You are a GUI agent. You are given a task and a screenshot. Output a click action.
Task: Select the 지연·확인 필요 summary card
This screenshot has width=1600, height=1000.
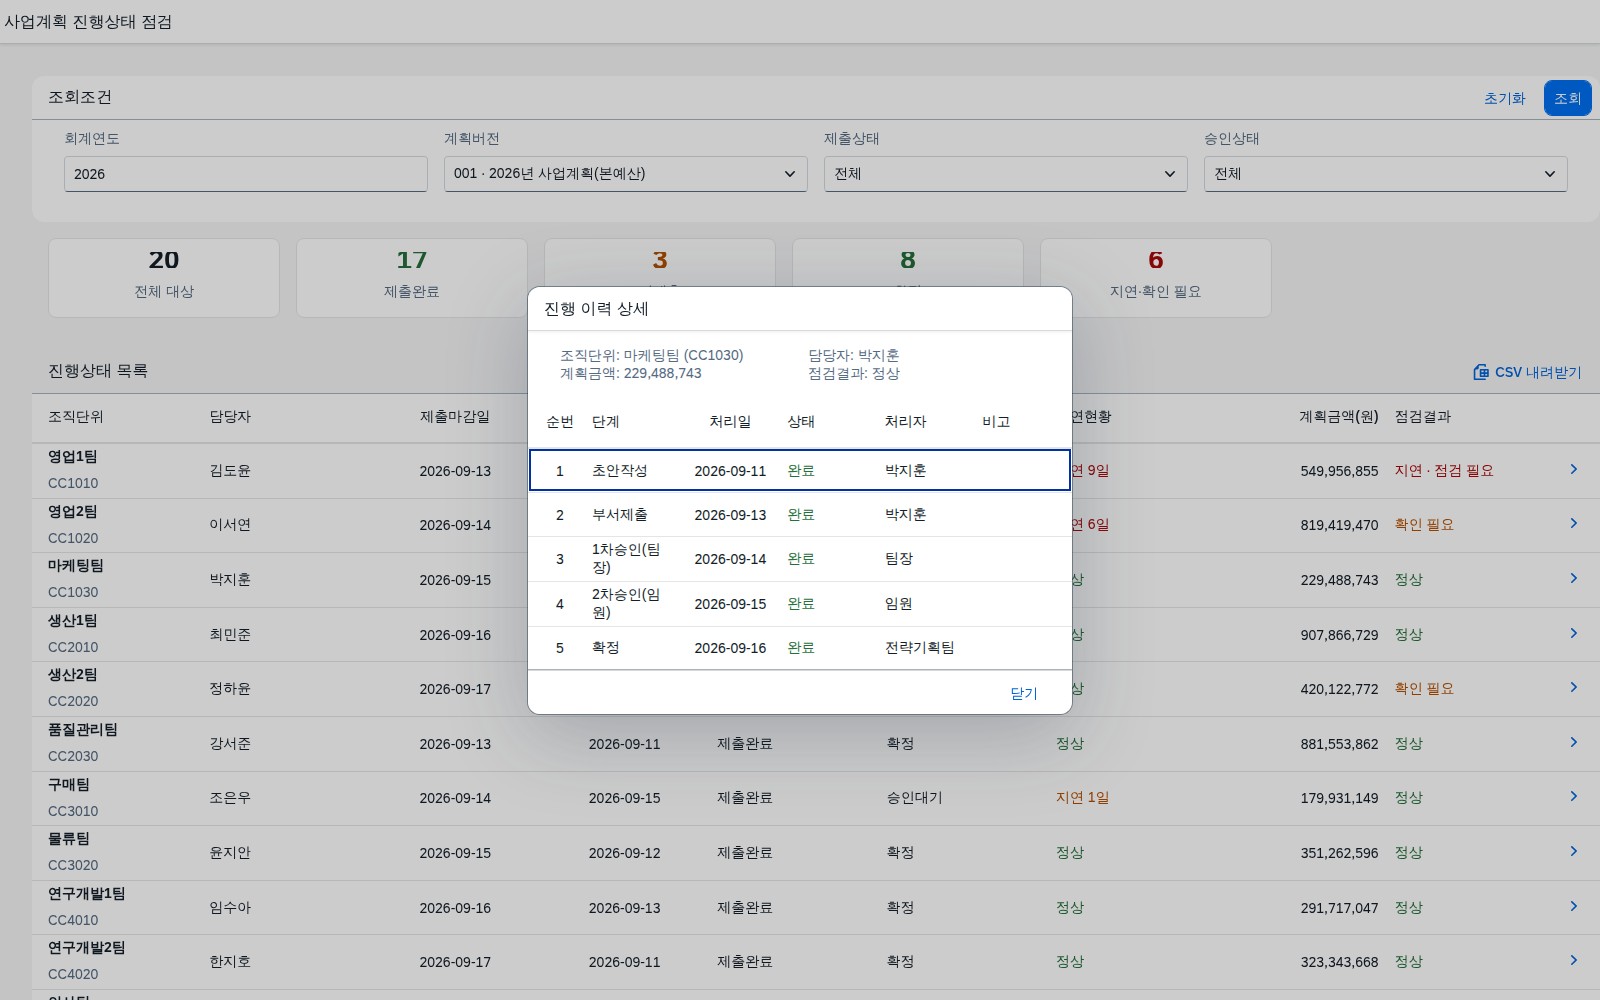[x=1156, y=278]
